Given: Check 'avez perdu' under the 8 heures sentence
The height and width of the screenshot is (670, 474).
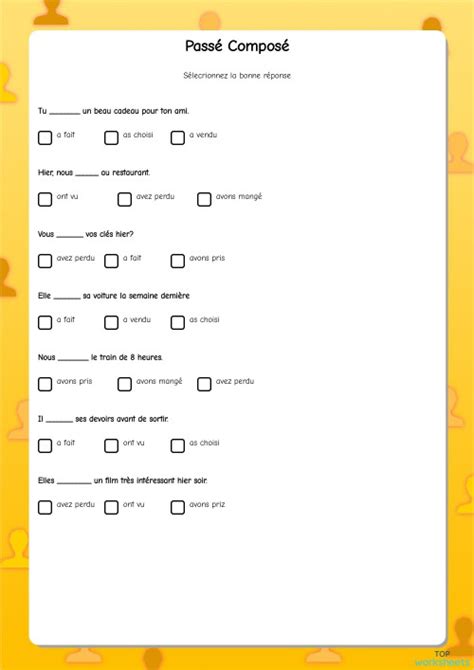Looking at the screenshot, I should click(204, 384).
